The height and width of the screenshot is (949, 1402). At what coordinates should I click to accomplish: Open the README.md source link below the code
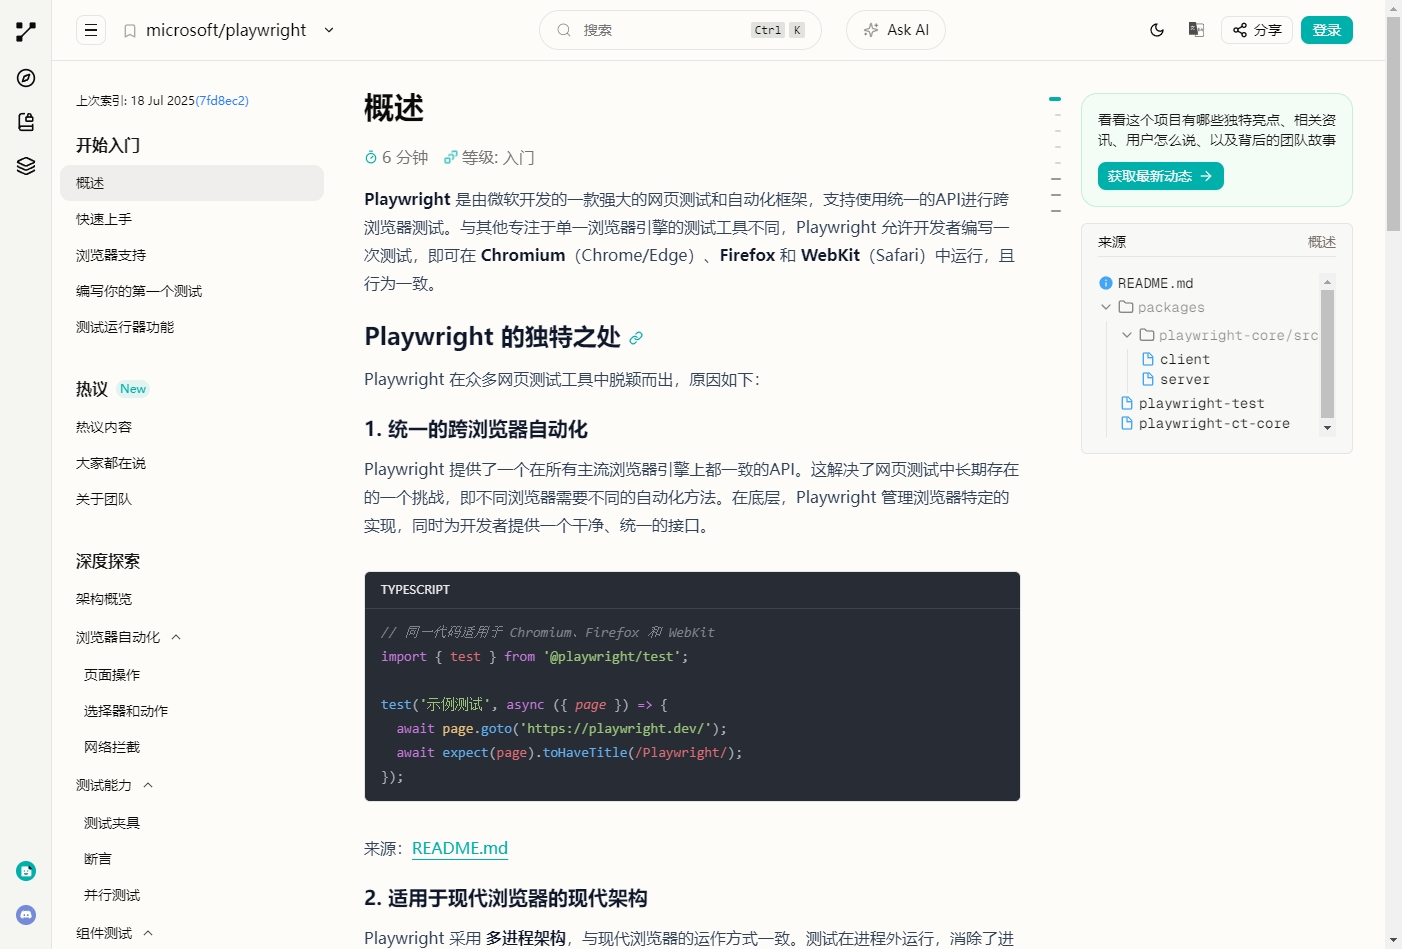pos(460,848)
